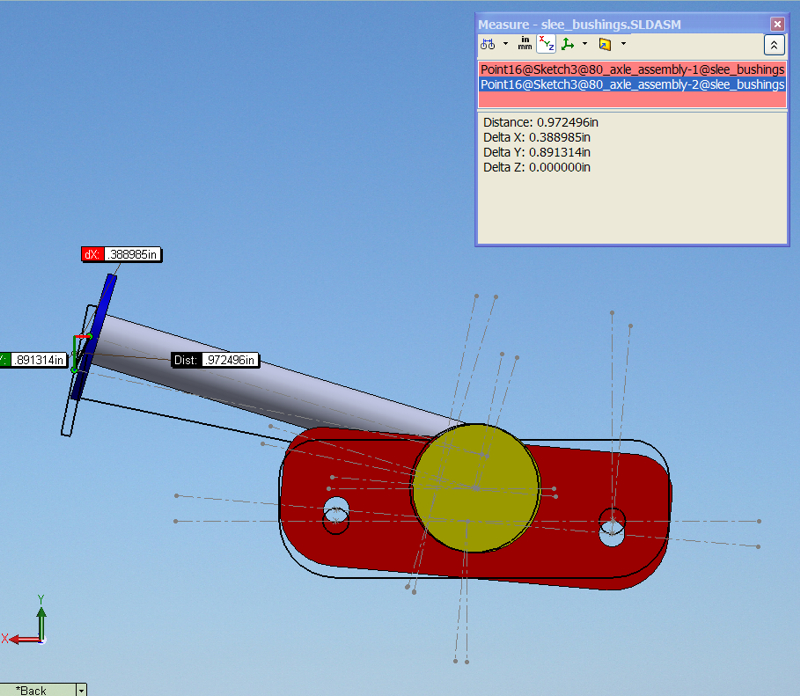Click the Delta X: 0.388985in result
The height and width of the screenshot is (696, 800).
537,137
